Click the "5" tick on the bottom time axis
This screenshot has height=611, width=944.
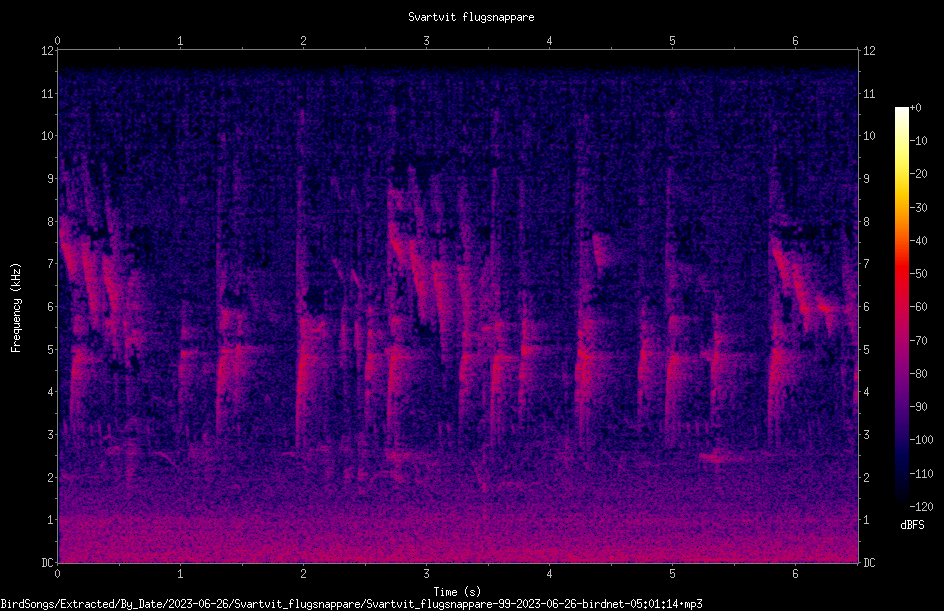pyautogui.click(x=672, y=574)
